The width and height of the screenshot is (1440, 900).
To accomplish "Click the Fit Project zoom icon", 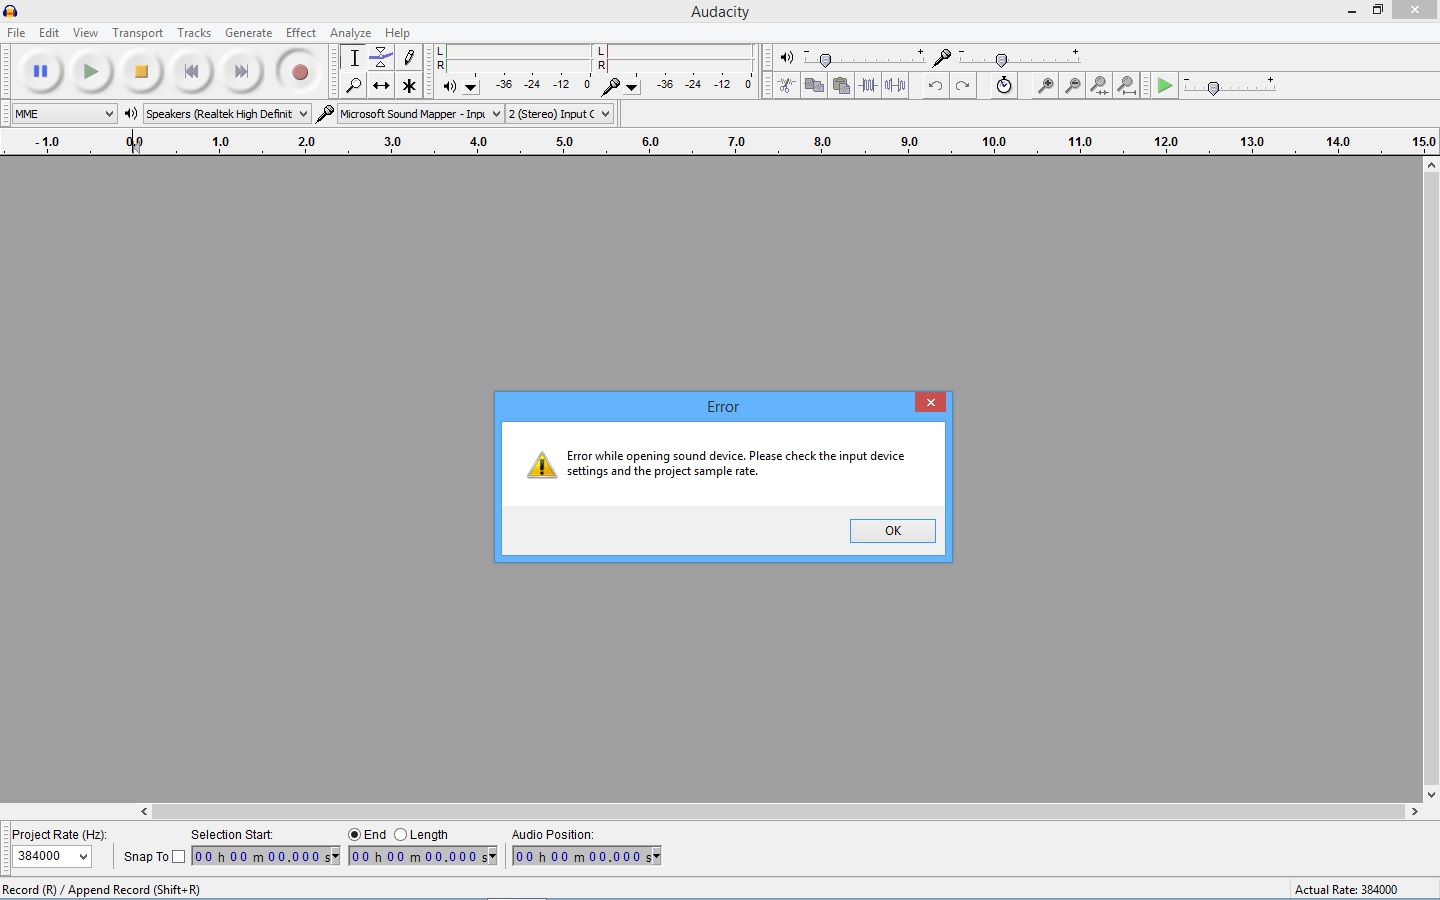I will (x=1127, y=86).
